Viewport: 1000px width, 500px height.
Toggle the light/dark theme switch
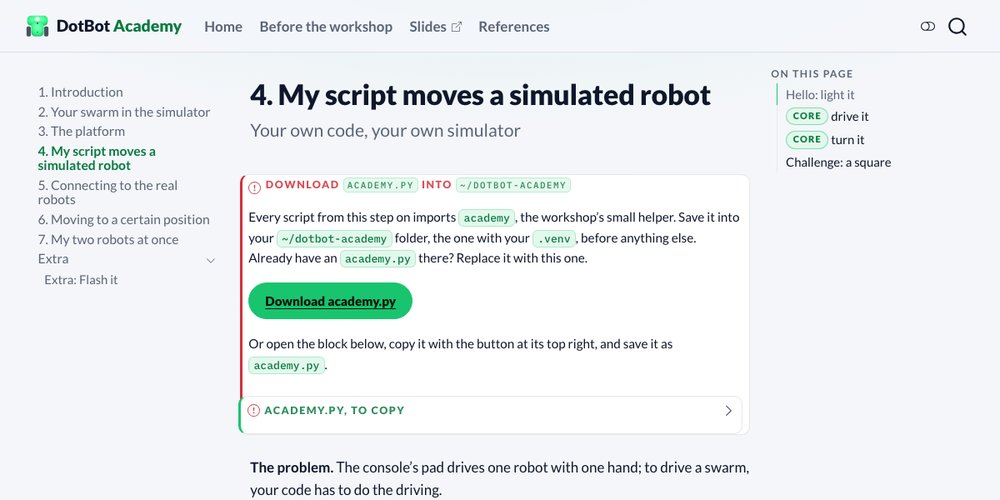click(x=927, y=26)
